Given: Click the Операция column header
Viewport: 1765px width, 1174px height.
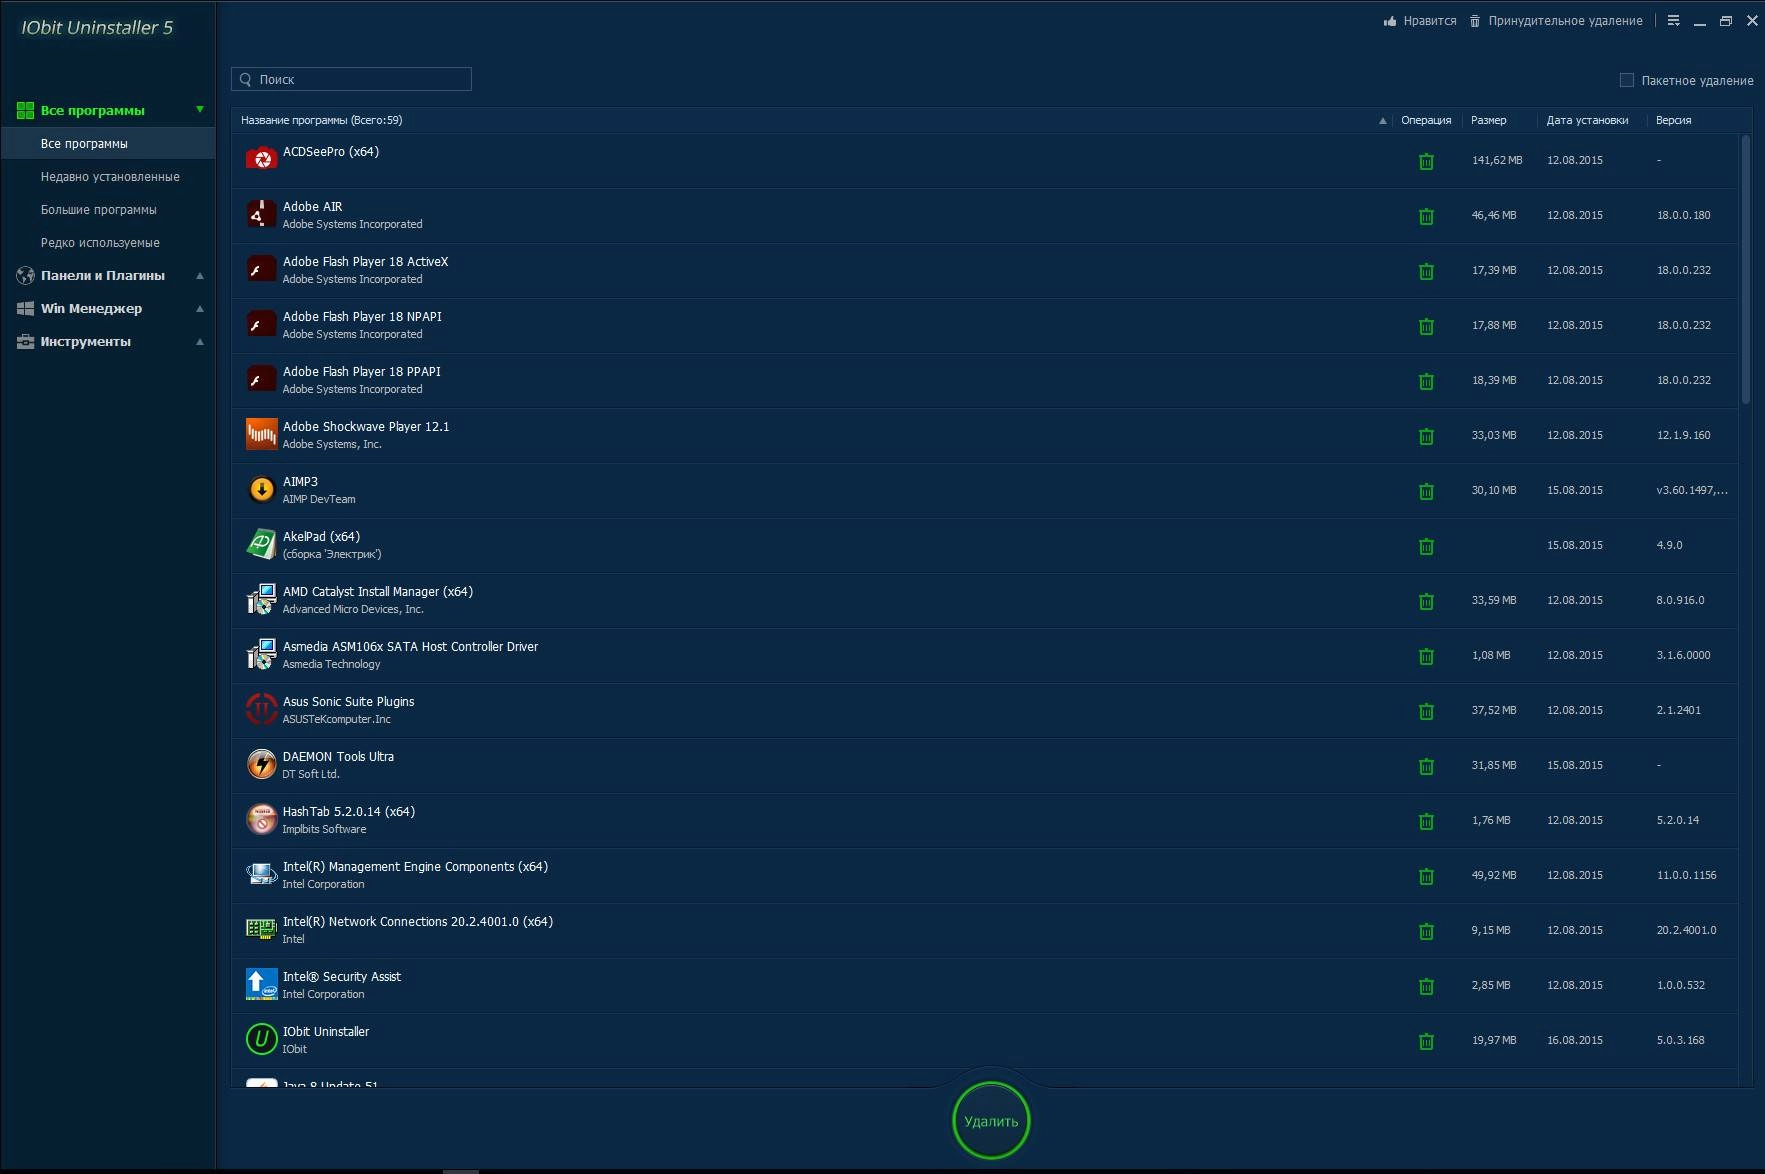Looking at the screenshot, I should pos(1426,120).
